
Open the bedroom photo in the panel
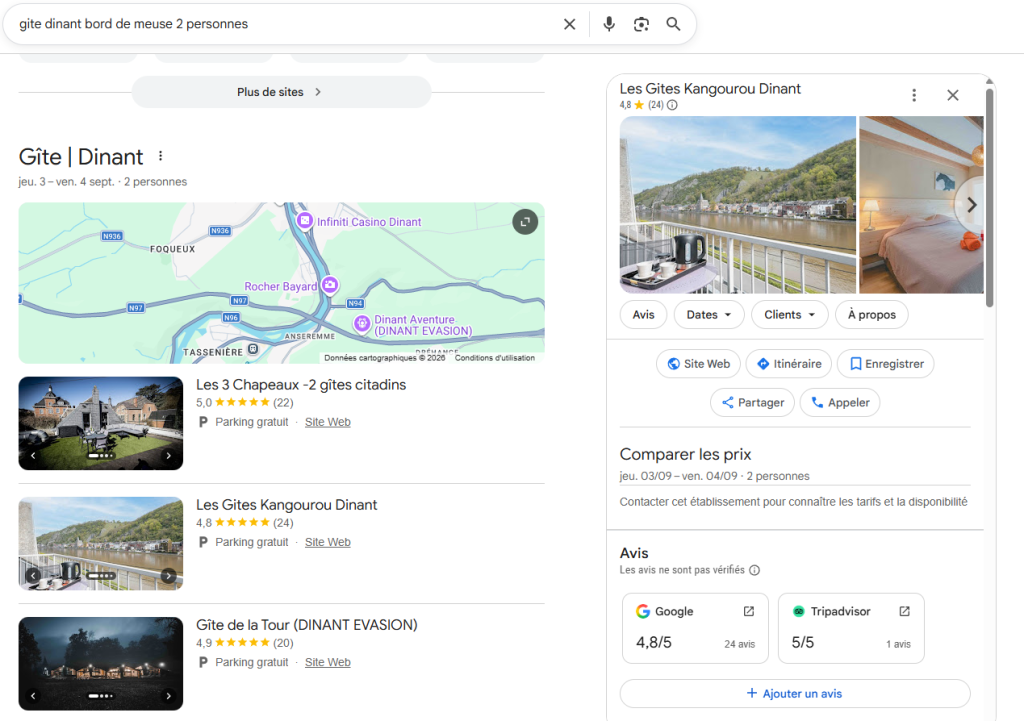[x=921, y=205]
